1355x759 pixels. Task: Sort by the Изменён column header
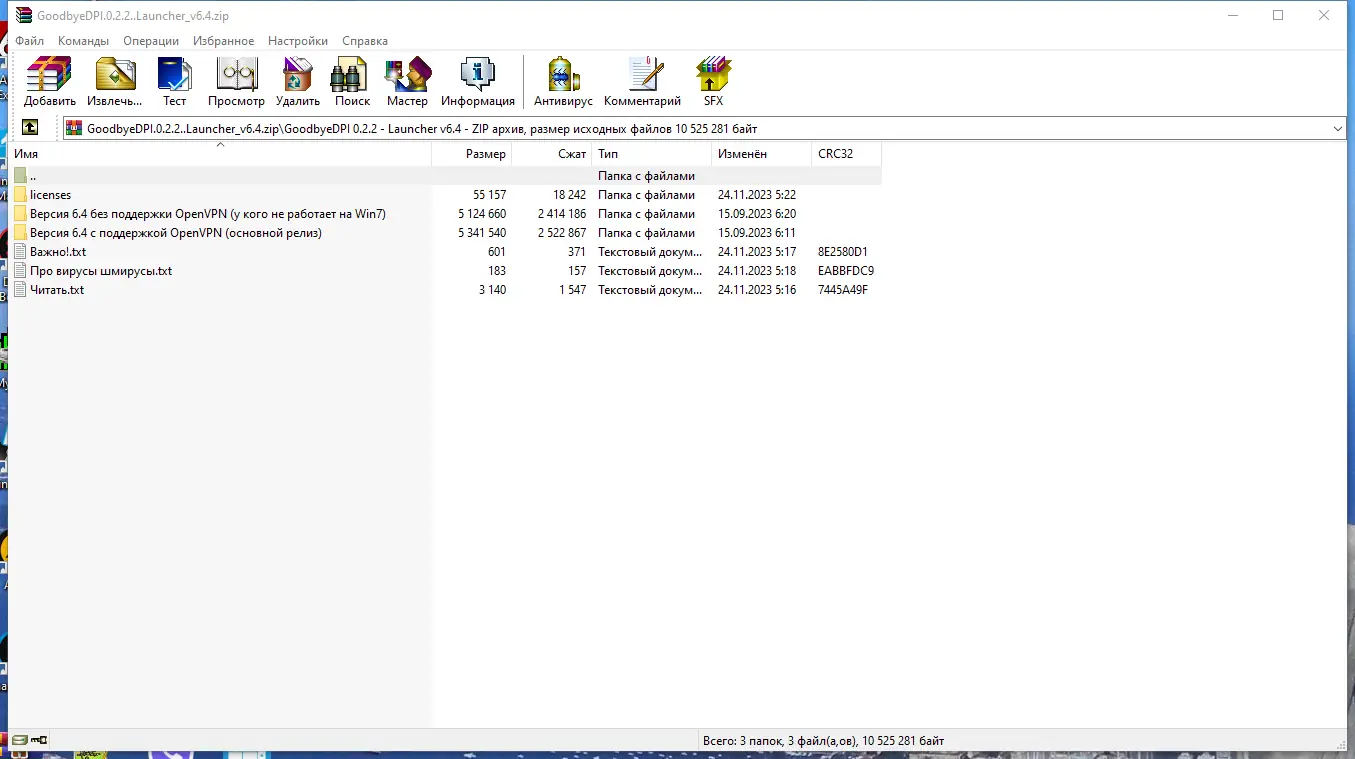pos(762,154)
